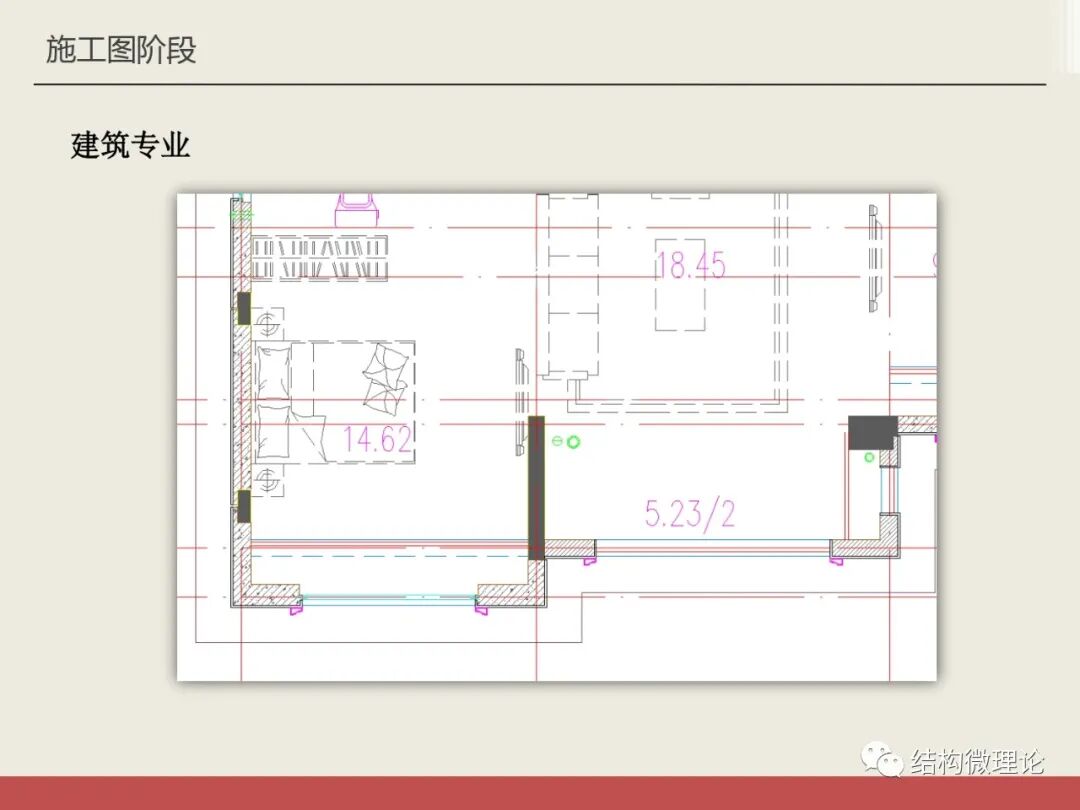Select the heading 建筑专业
The image size is (1080, 810).
129,145
